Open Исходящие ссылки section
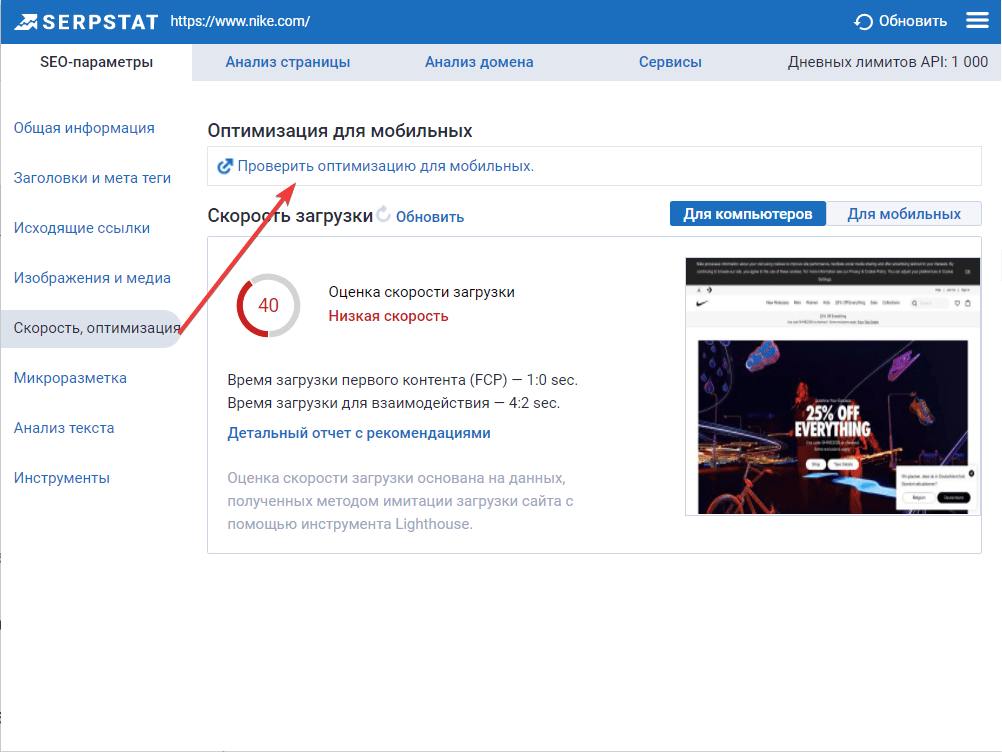Screen dimensions: 1002x752 tap(82, 228)
